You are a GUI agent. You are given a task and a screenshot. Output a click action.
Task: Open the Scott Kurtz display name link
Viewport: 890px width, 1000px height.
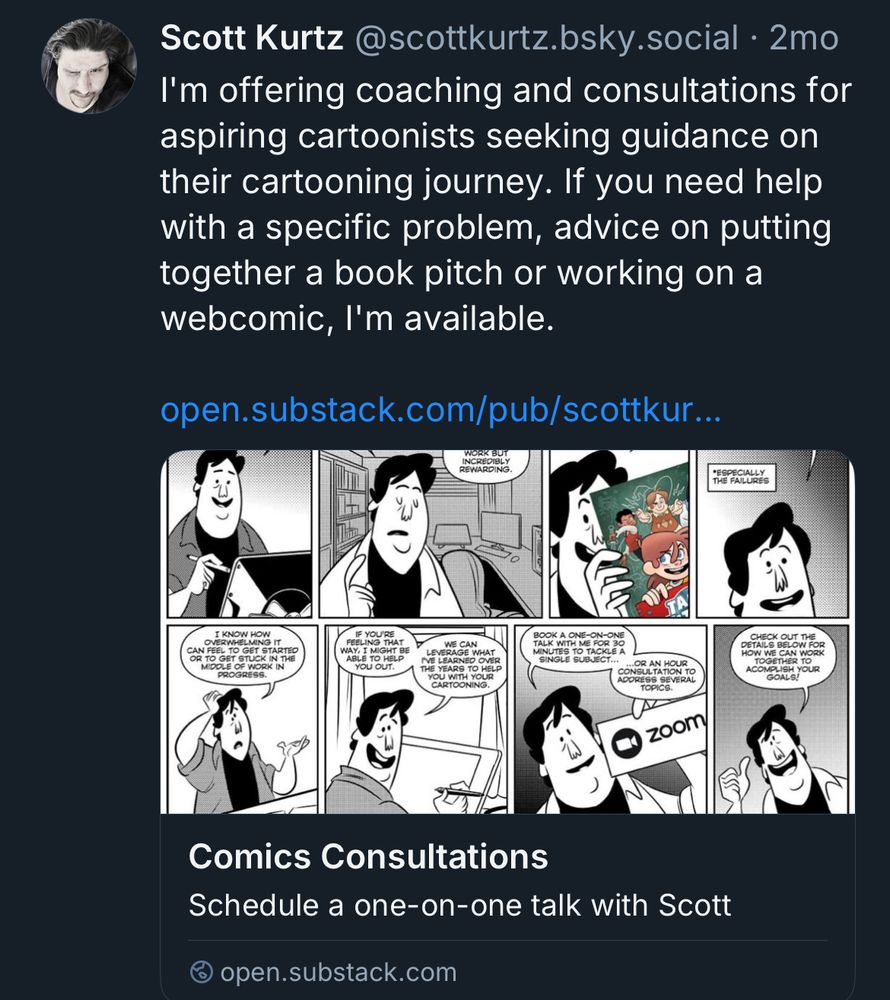251,39
